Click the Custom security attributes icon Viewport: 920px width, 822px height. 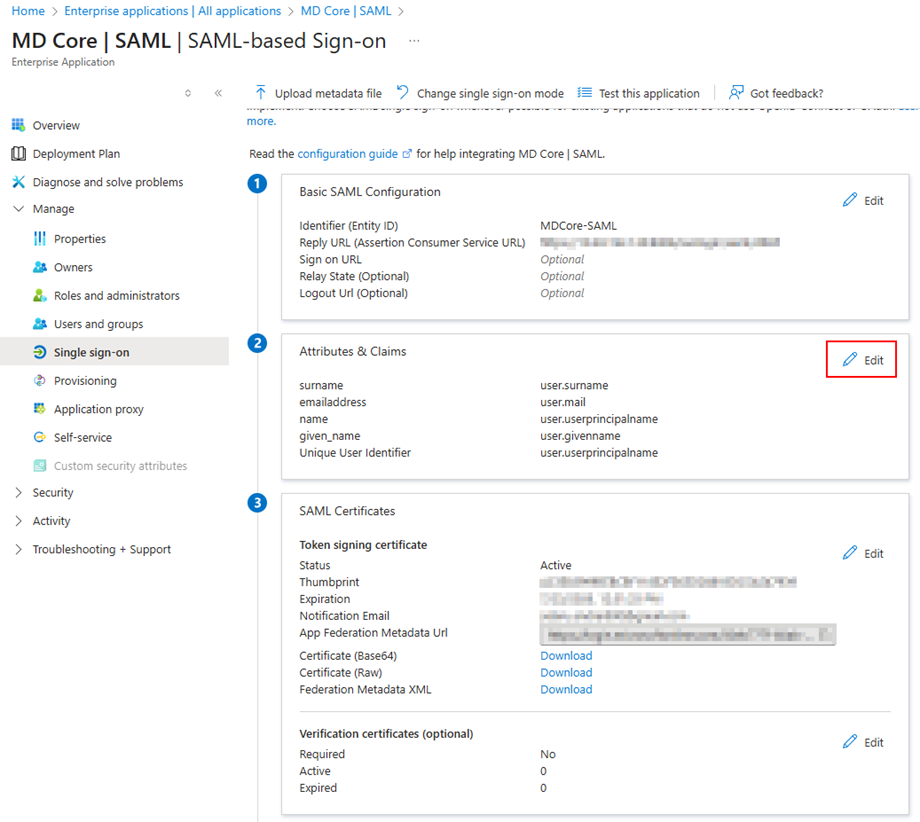coord(39,465)
